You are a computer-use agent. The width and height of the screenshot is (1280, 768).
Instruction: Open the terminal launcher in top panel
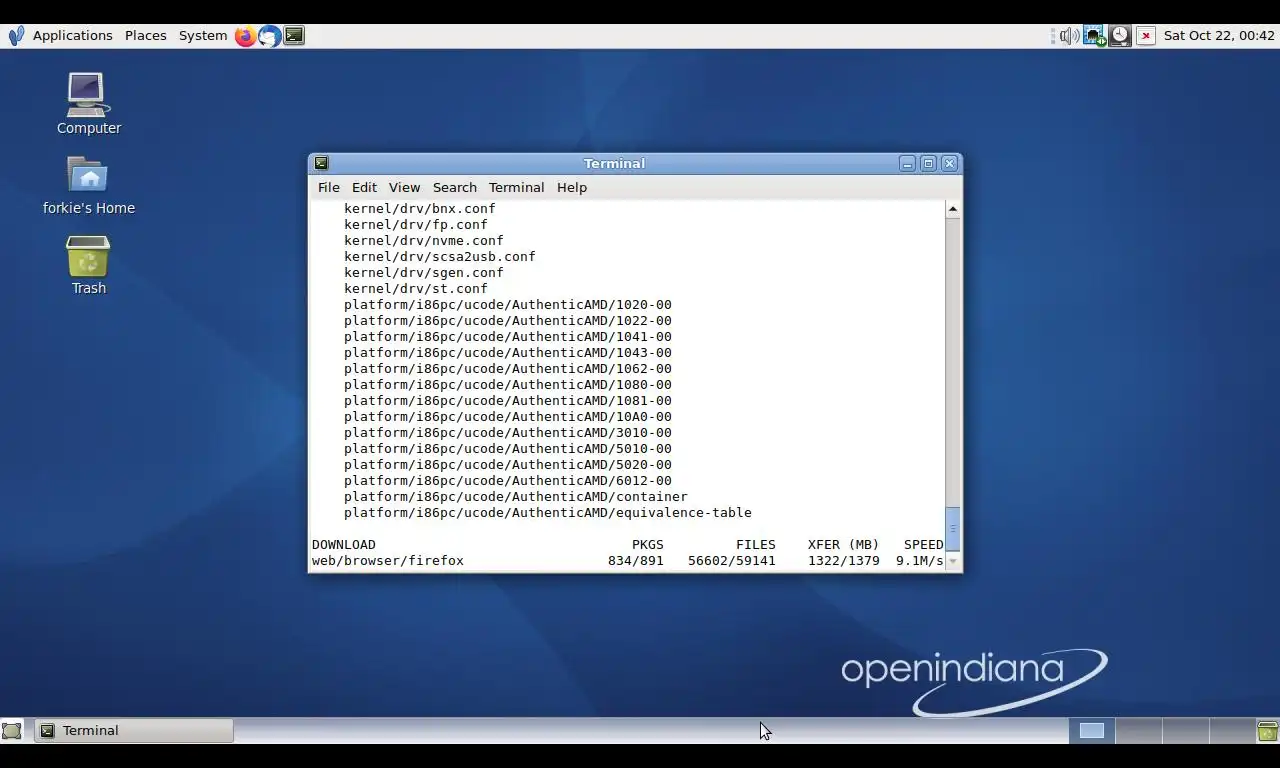coord(294,36)
